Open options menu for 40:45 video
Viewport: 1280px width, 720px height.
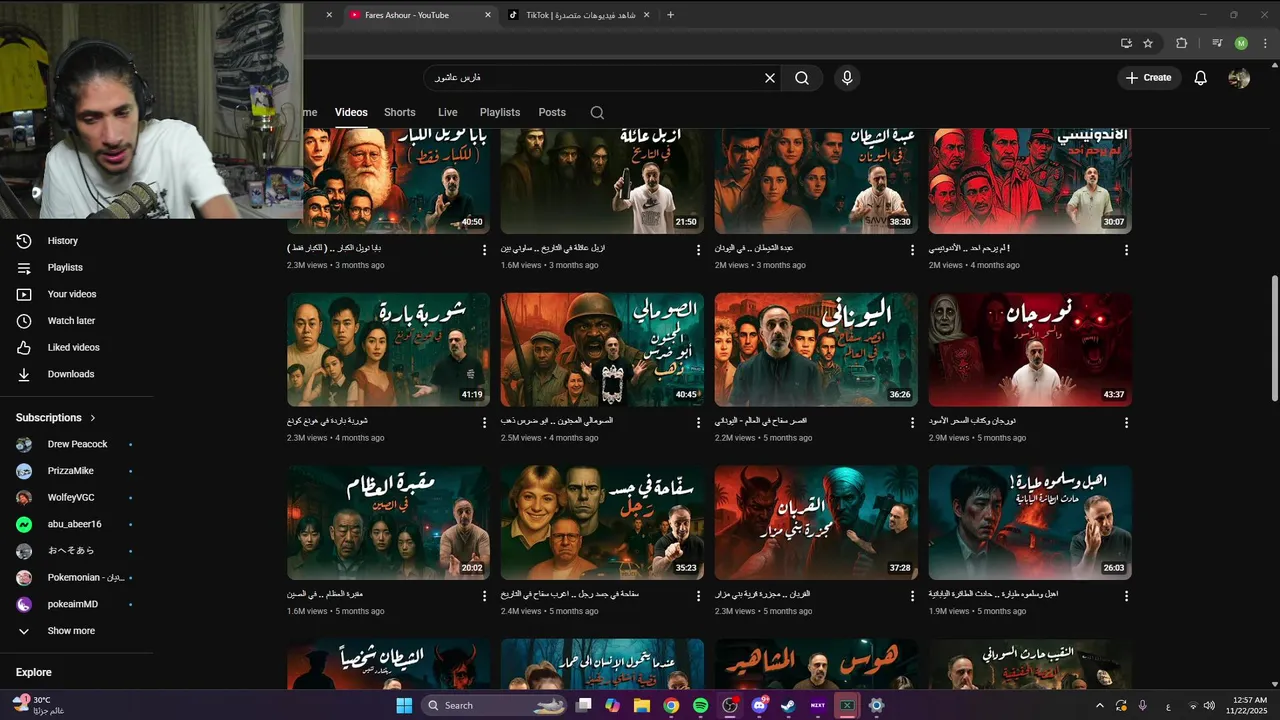click(x=698, y=423)
